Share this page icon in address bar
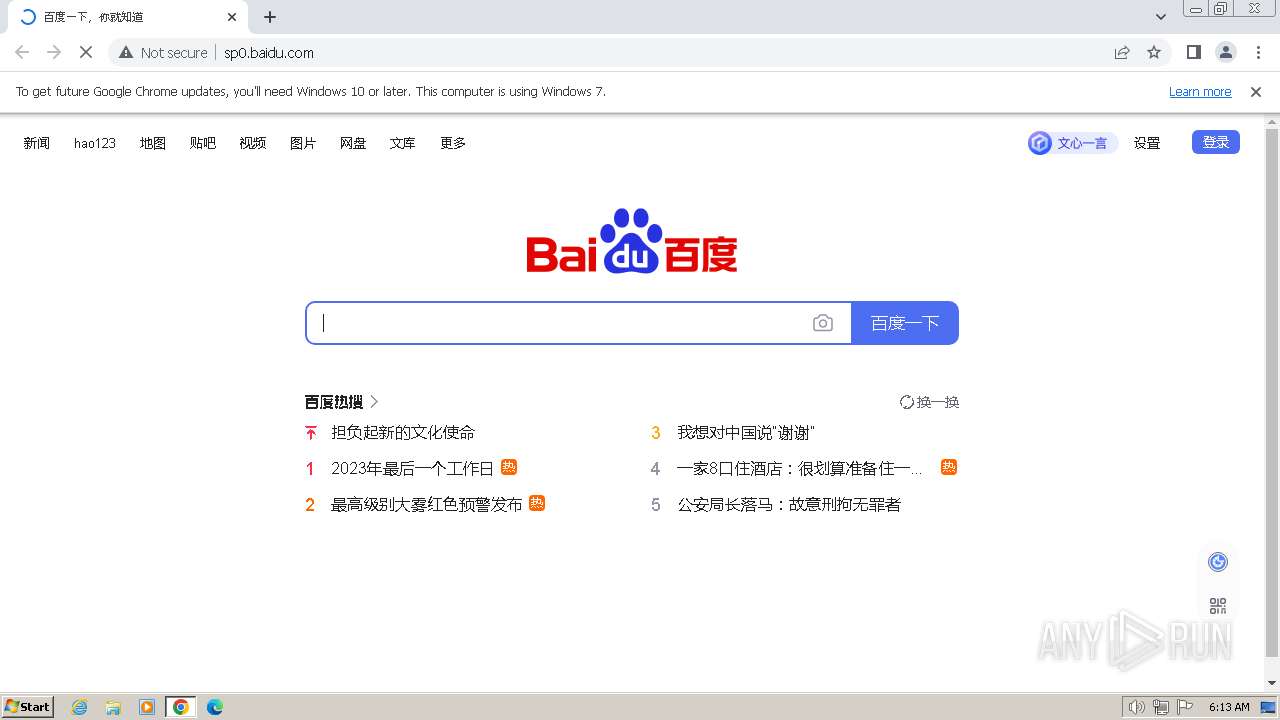Viewport: 1280px width, 720px height. [x=1122, y=52]
